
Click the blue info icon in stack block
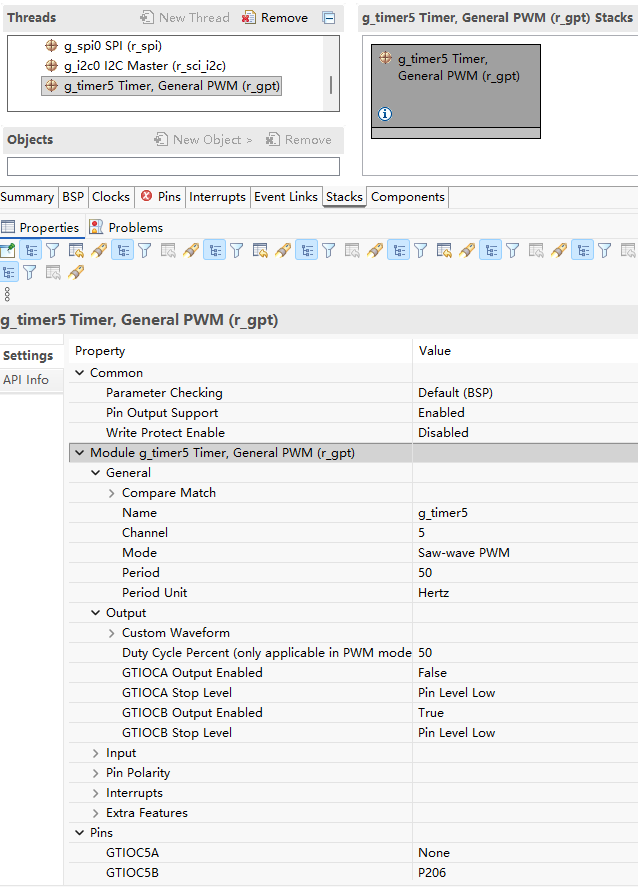pyautogui.click(x=385, y=114)
